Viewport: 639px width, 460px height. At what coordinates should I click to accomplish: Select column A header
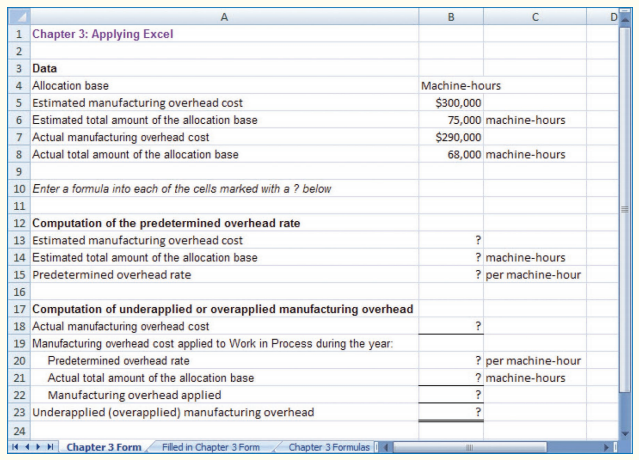click(224, 17)
